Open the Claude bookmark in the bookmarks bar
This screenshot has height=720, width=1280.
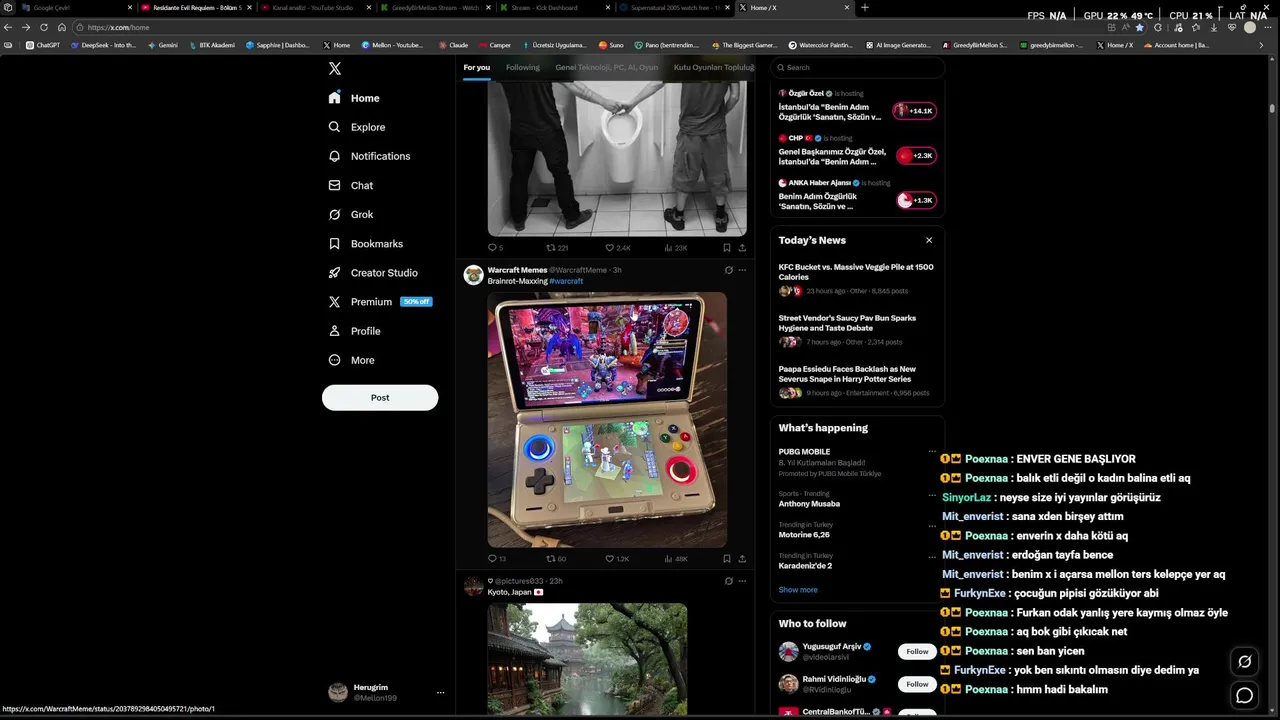[453, 45]
